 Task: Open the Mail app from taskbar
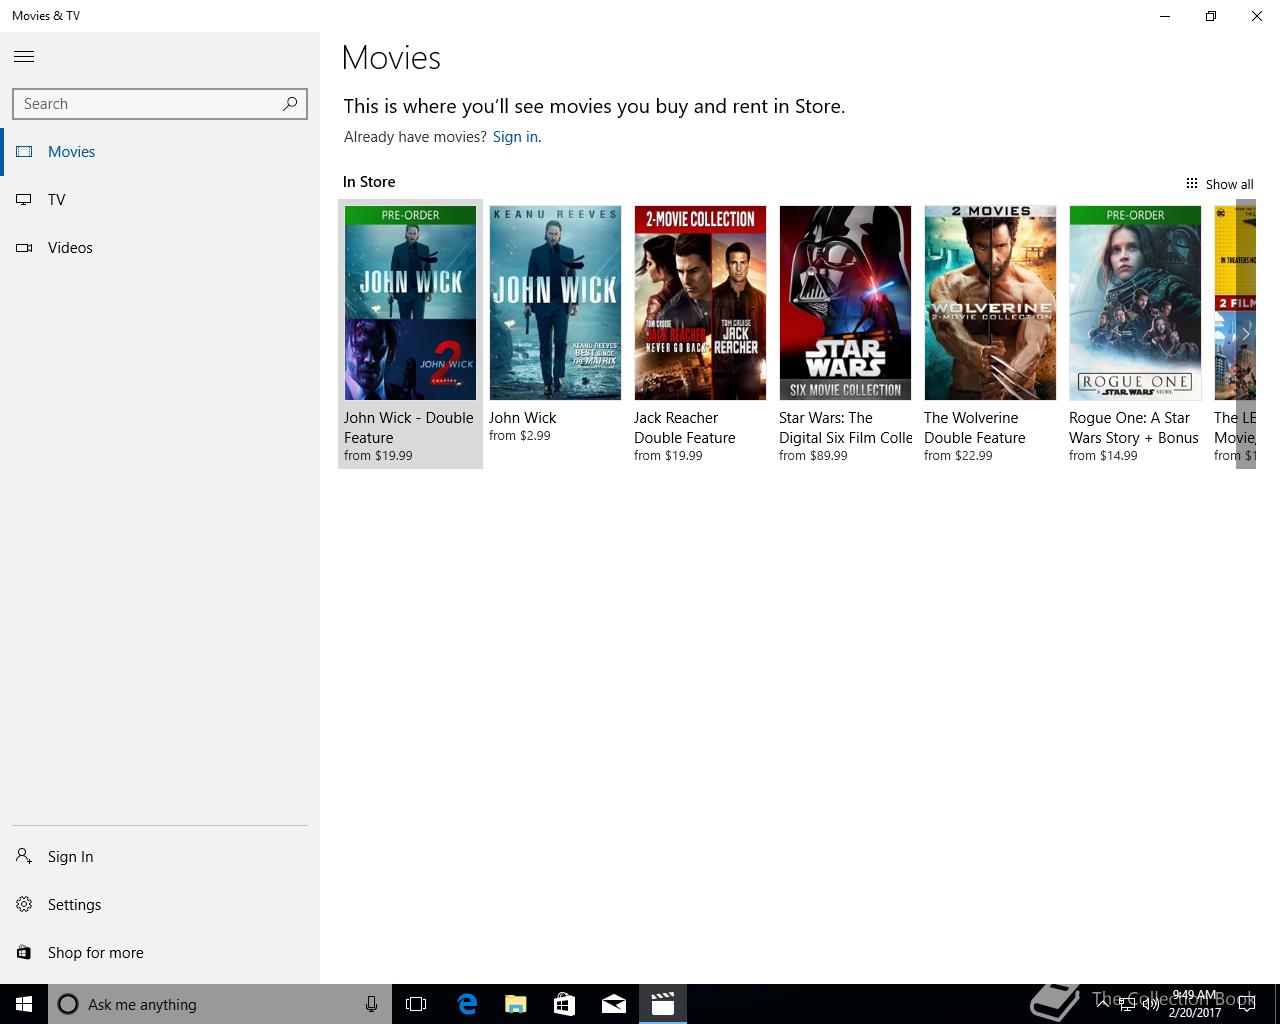tap(614, 1004)
